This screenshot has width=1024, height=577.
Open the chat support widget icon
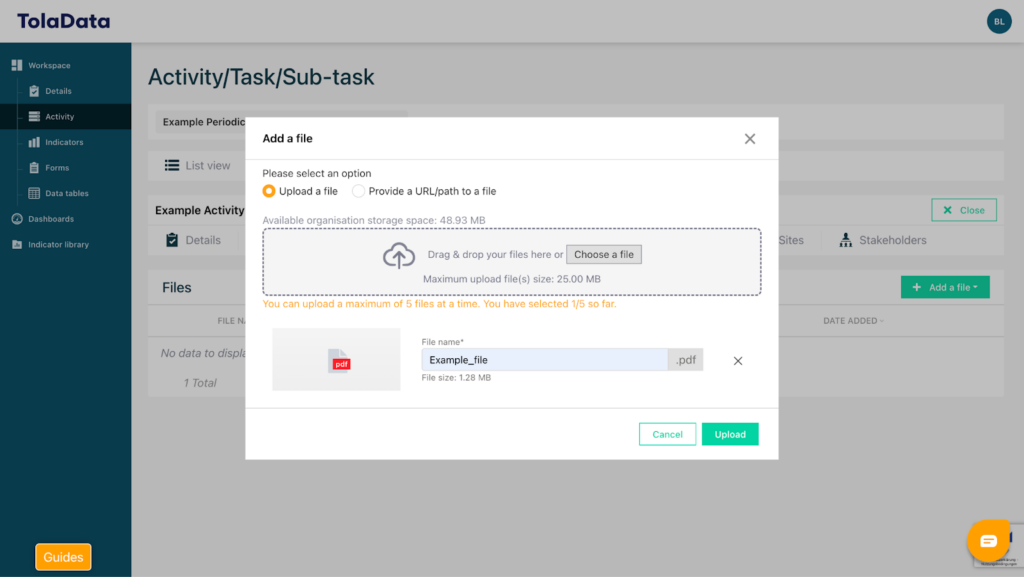pos(988,541)
